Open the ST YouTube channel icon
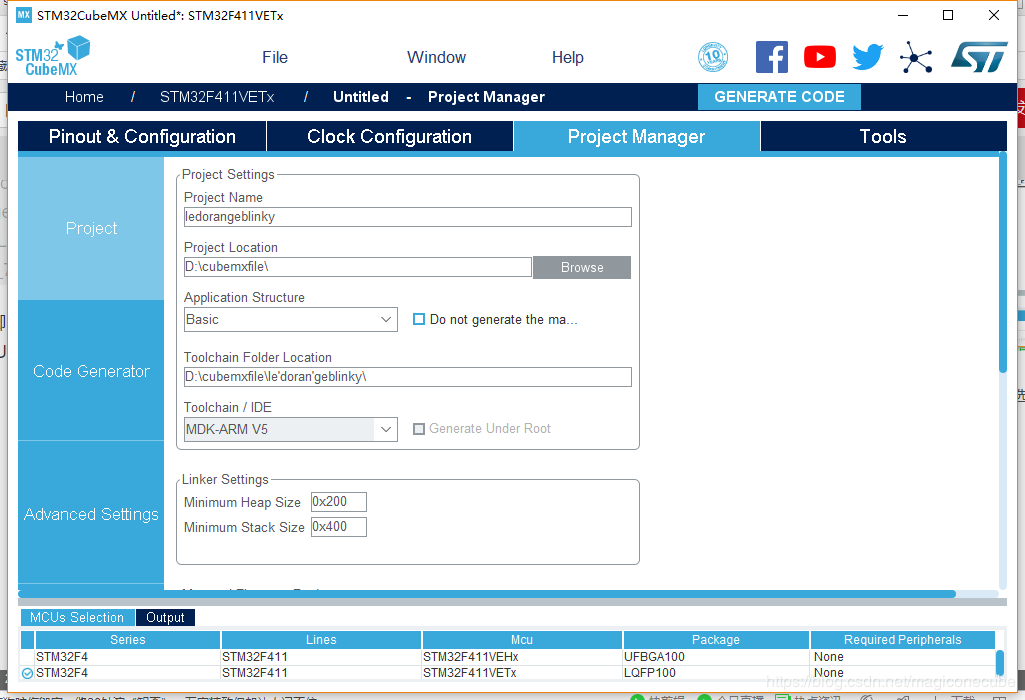1025x700 pixels. pos(820,57)
